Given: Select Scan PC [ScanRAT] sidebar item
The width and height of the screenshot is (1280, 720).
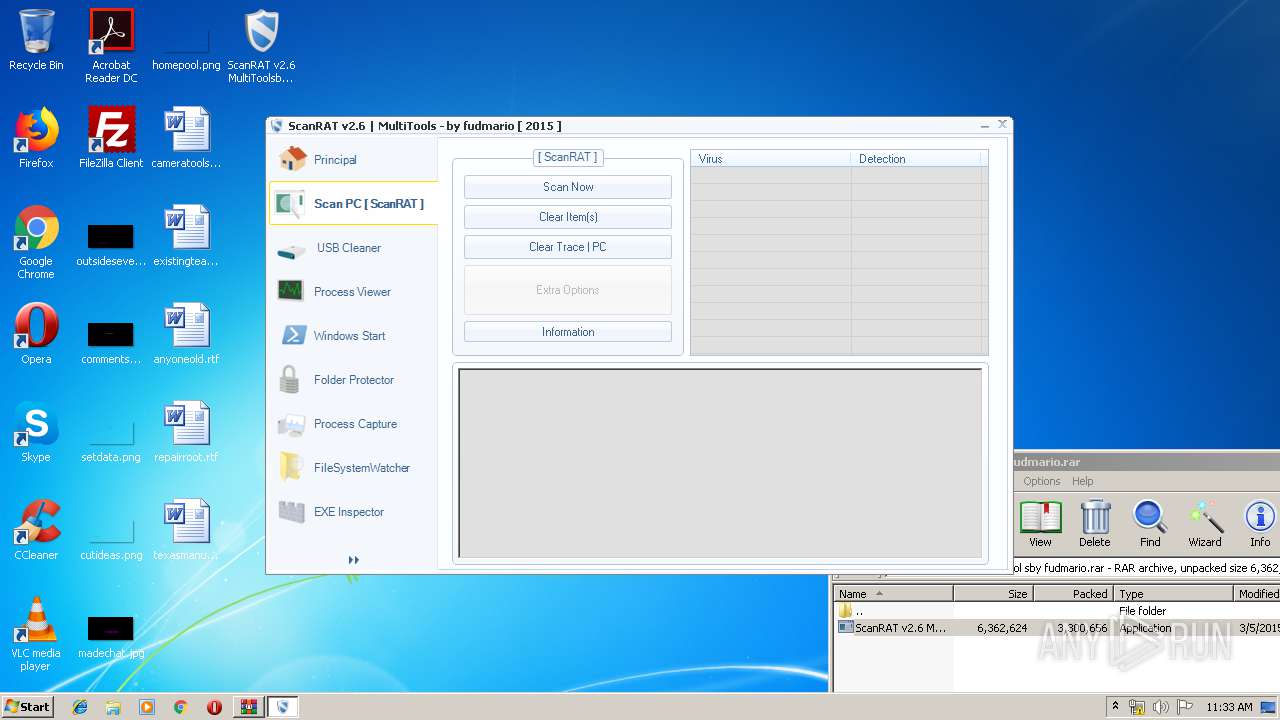Looking at the screenshot, I should [x=353, y=204].
